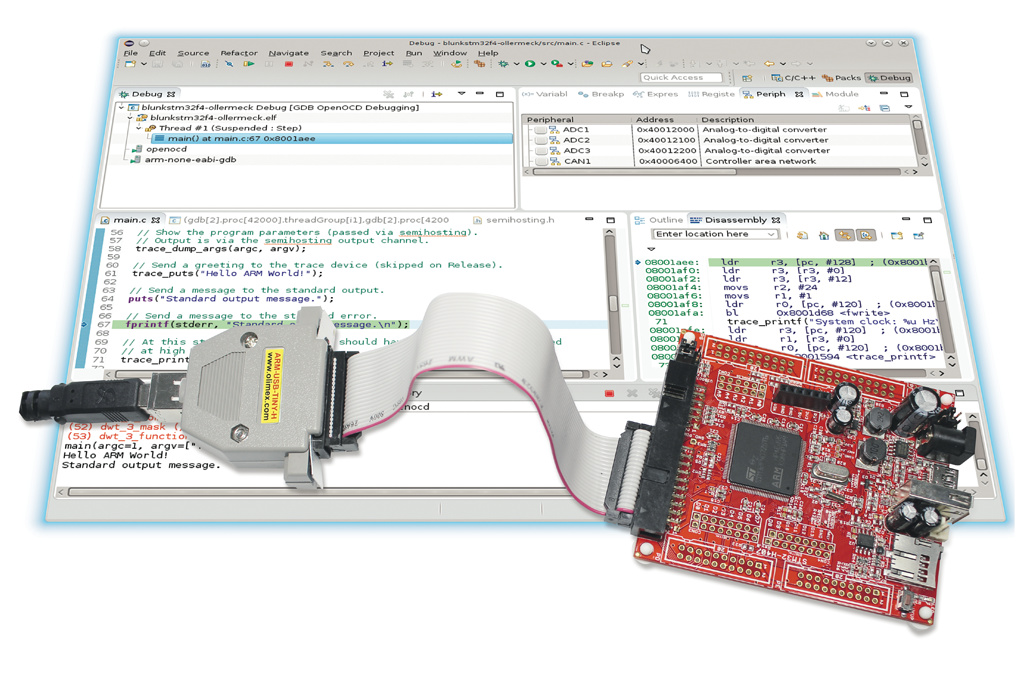Click the main.c editor vertical scrollbar
Screen dimensions: 1024x687
point(613,297)
